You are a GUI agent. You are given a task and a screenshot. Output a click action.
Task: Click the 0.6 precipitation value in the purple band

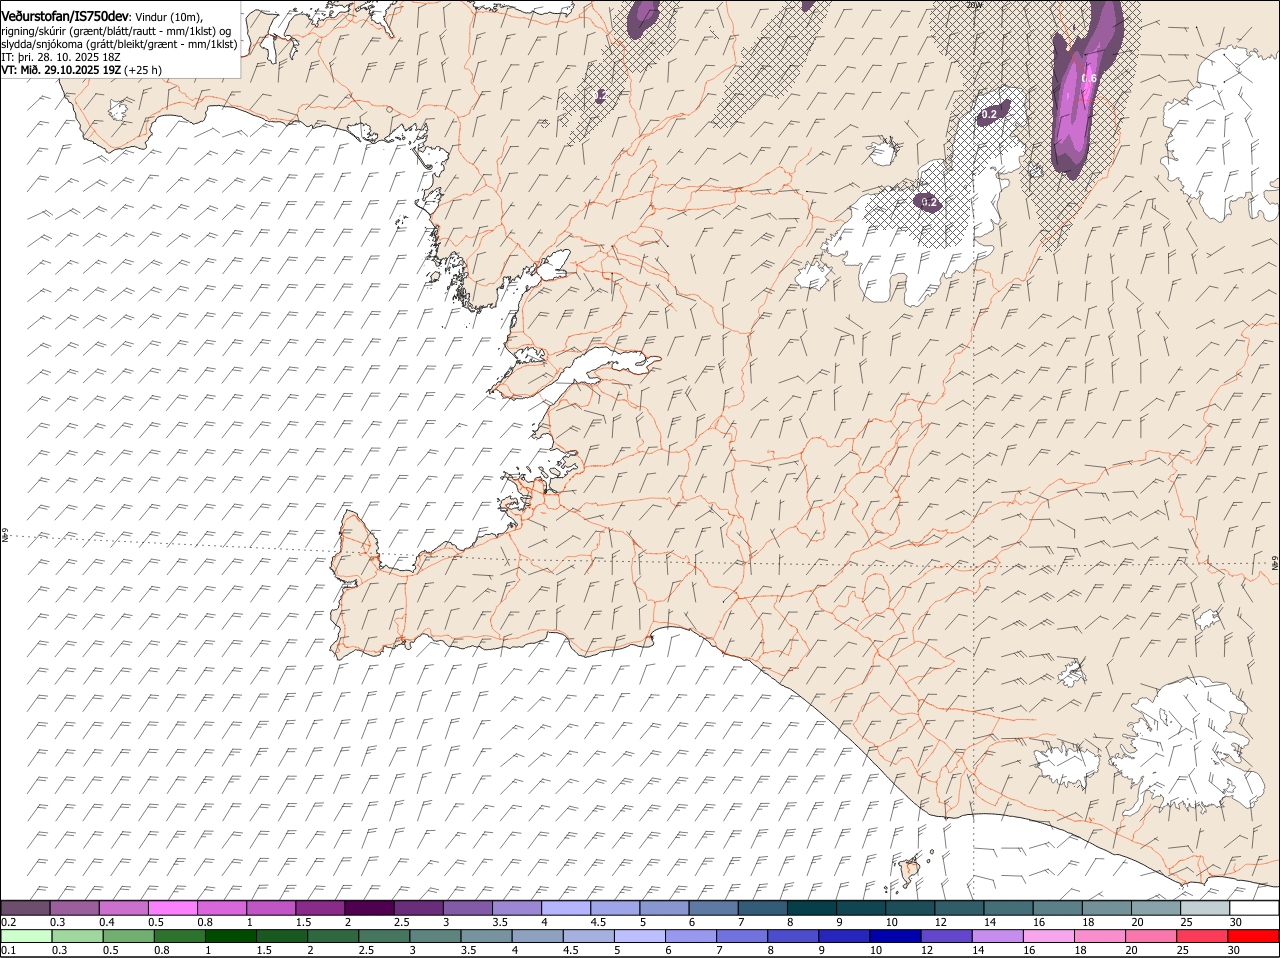click(x=1089, y=78)
